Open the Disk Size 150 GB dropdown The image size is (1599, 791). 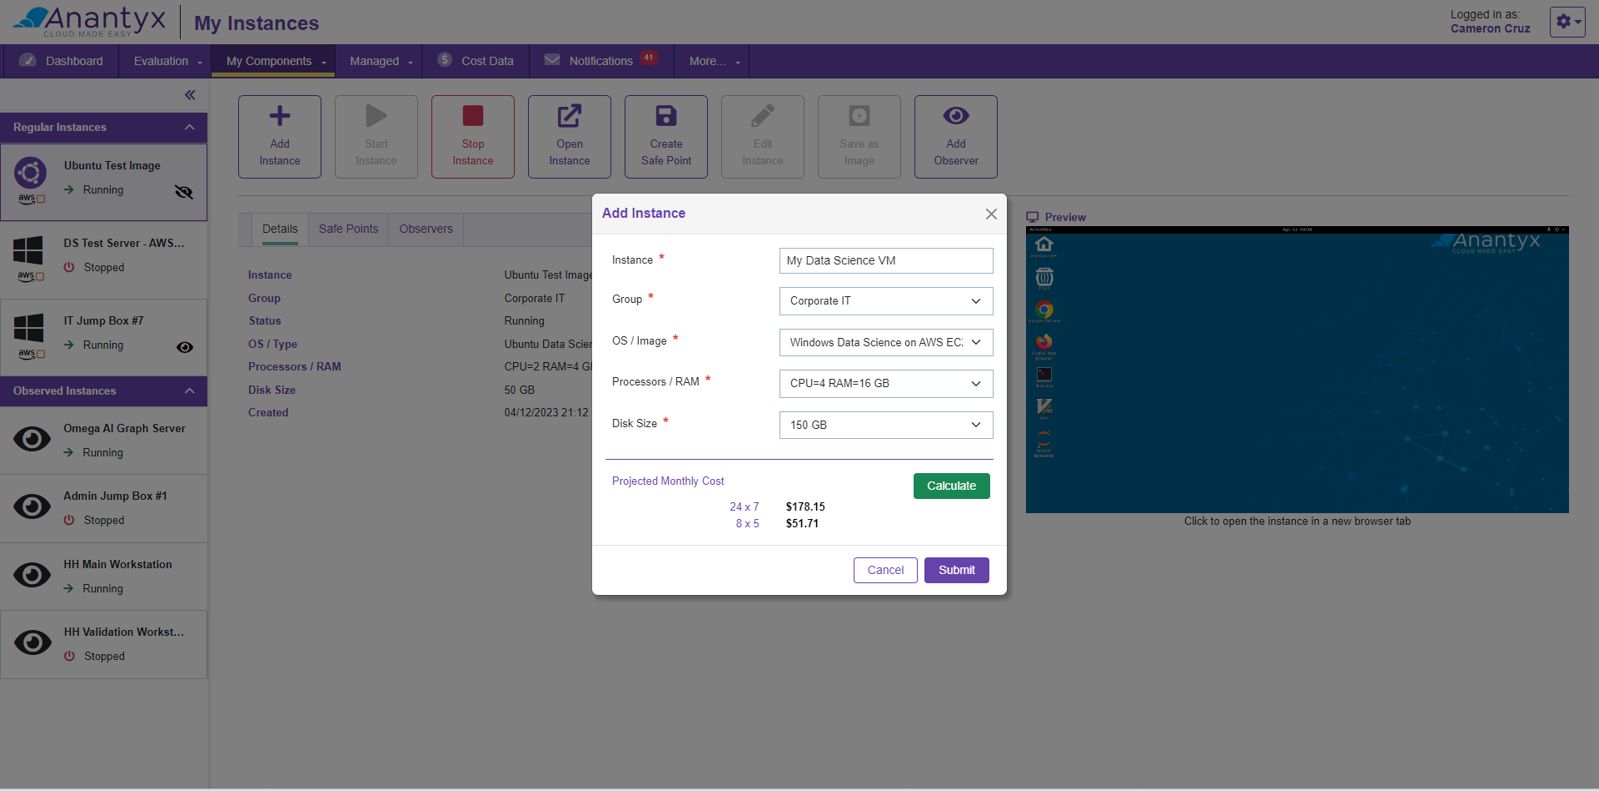tap(886, 425)
